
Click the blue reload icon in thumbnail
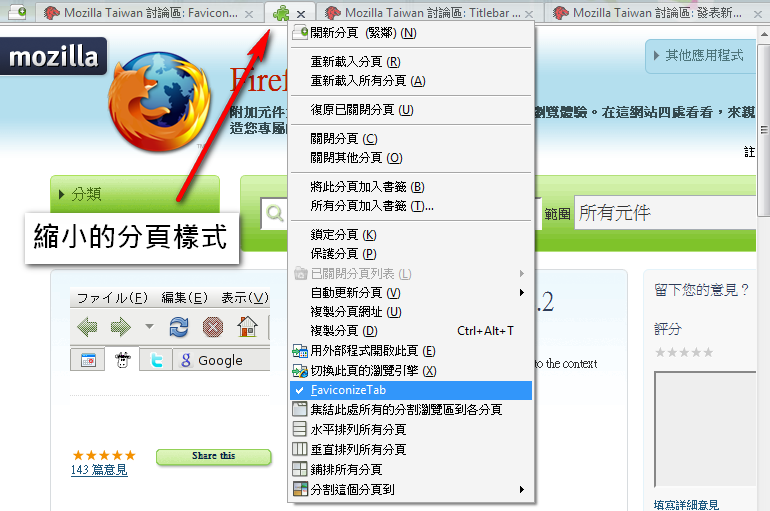[x=179, y=327]
